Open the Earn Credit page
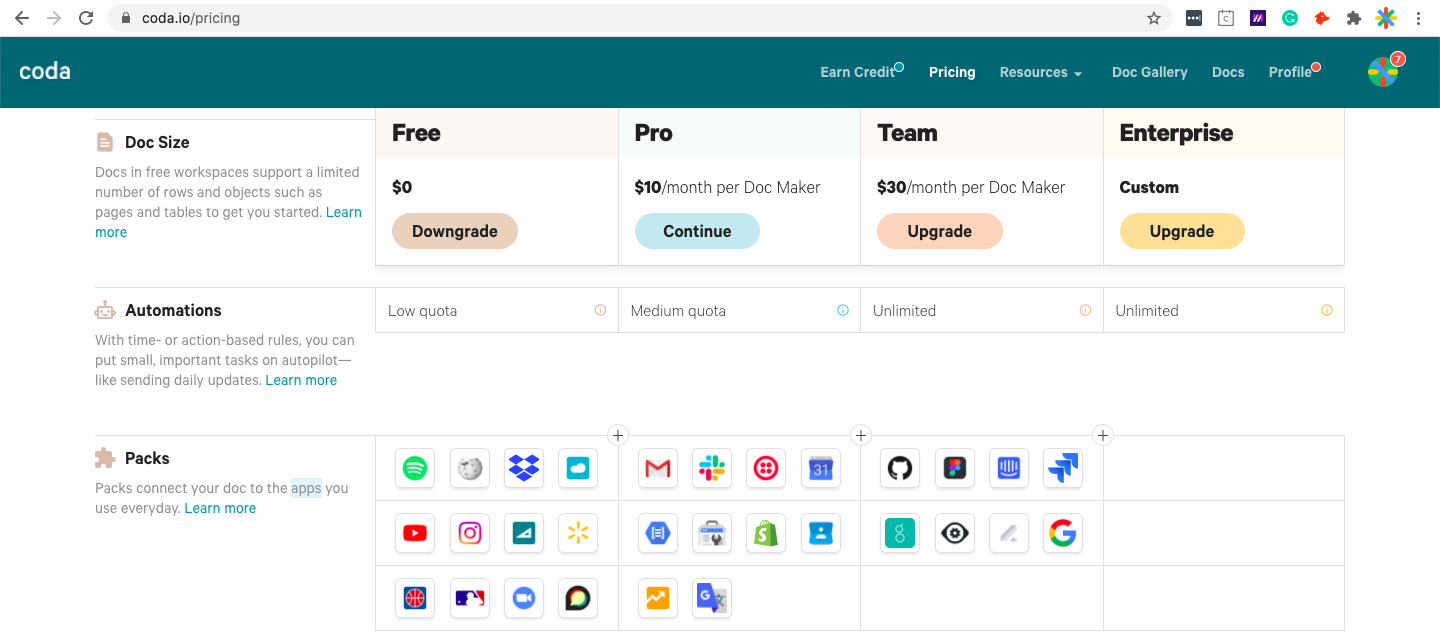Image resolution: width=1440 pixels, height=643 pixels. pyautogui.click(x=858, y=72)
